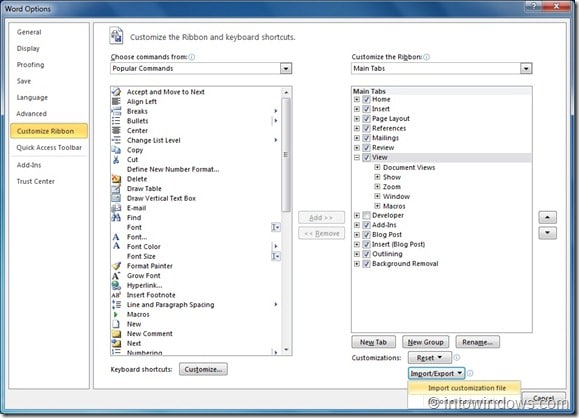Click the New Comment icon
This screenshot has width=579, height=418.
click(x=116, y=333)
